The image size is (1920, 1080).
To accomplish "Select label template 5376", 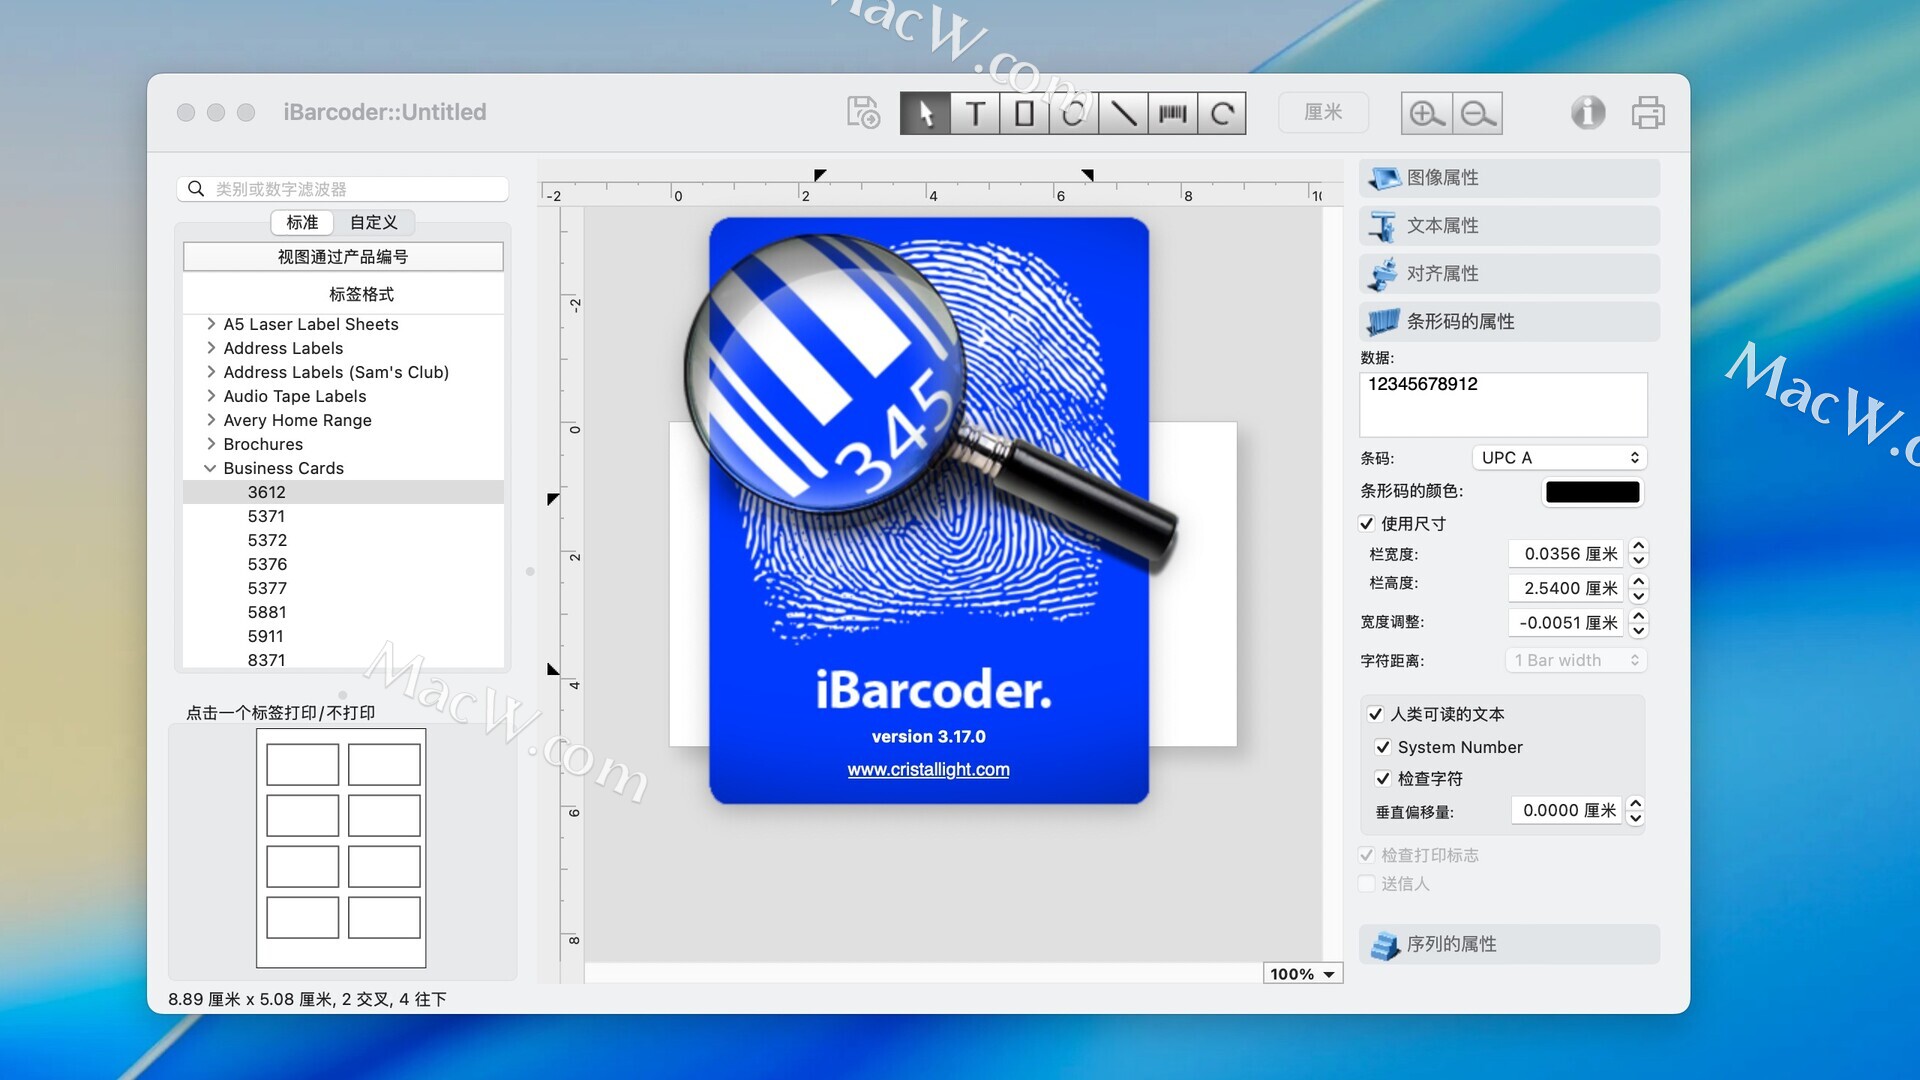I will (343, 564).
